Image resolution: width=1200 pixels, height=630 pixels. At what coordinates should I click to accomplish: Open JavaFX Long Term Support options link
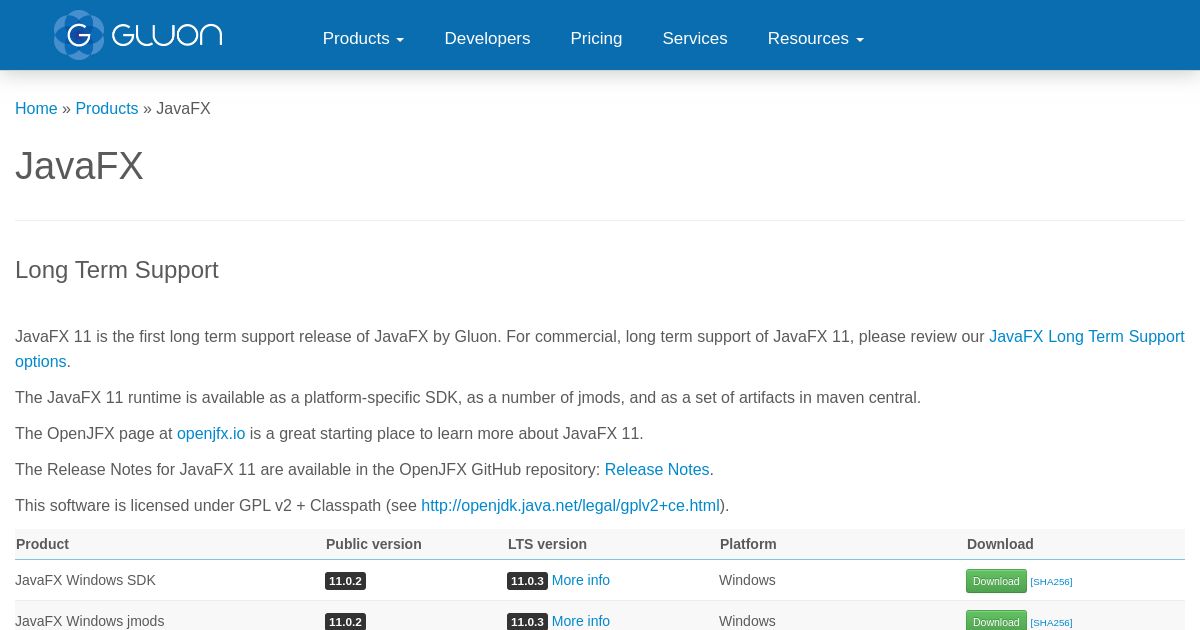coord(1086,336)
